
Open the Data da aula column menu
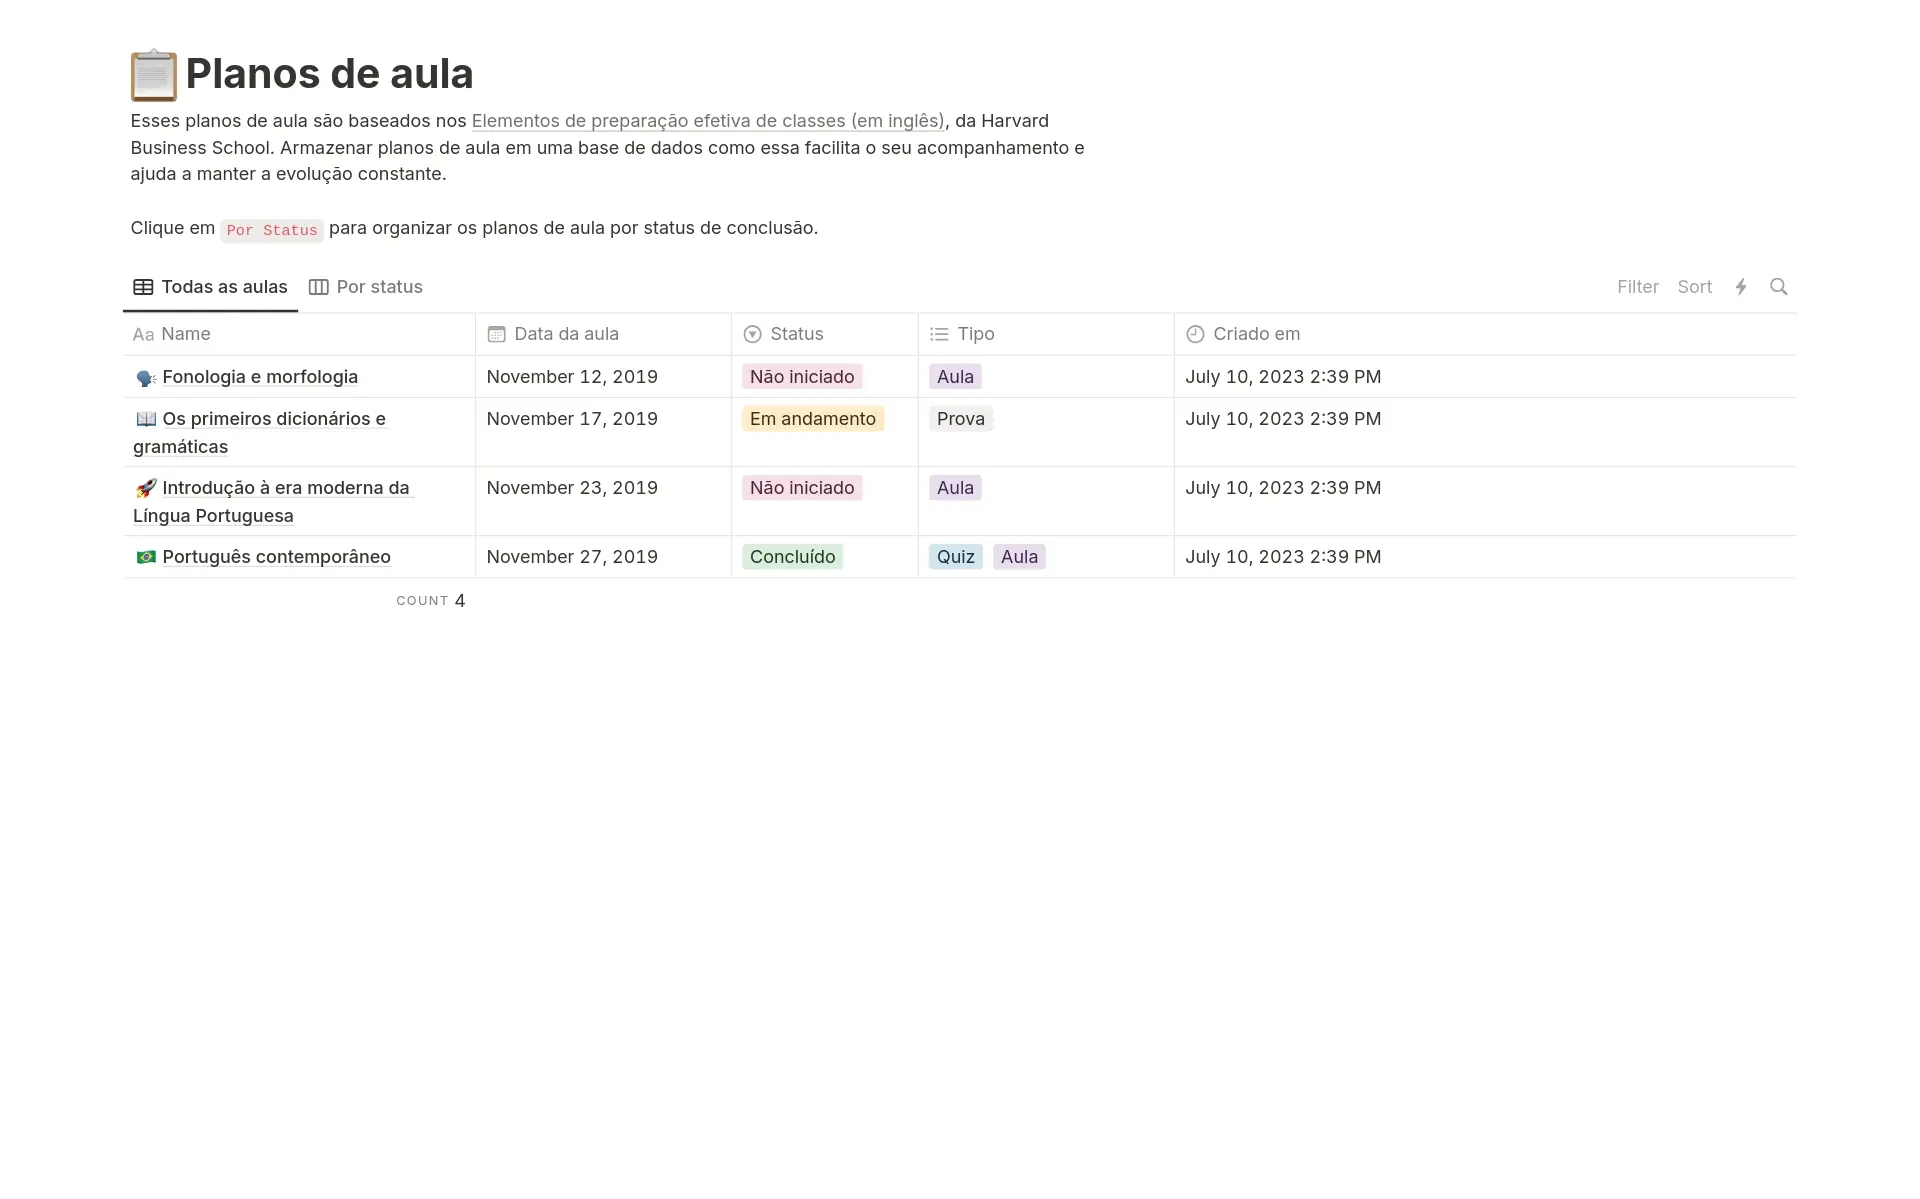[x=566, y=334]
